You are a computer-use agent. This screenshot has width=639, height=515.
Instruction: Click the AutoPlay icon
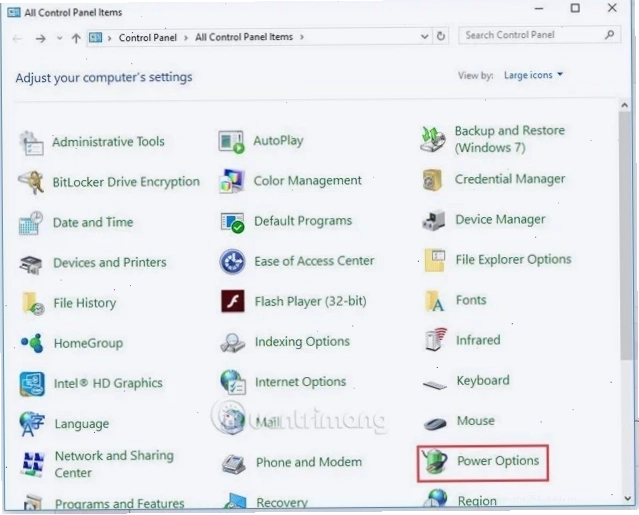click(231, 142)
